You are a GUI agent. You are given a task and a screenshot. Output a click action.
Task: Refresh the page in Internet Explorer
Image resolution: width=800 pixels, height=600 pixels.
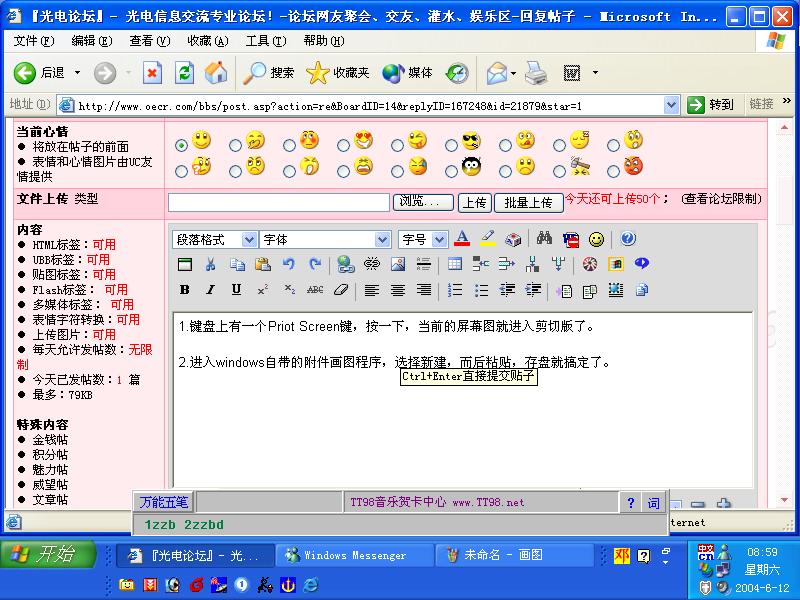pyautogui.click(x=184, y=72)
